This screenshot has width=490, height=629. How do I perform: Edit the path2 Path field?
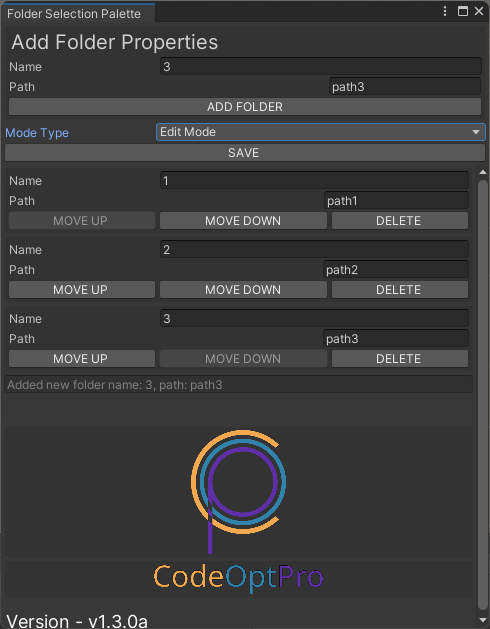[x=396, y=270]
